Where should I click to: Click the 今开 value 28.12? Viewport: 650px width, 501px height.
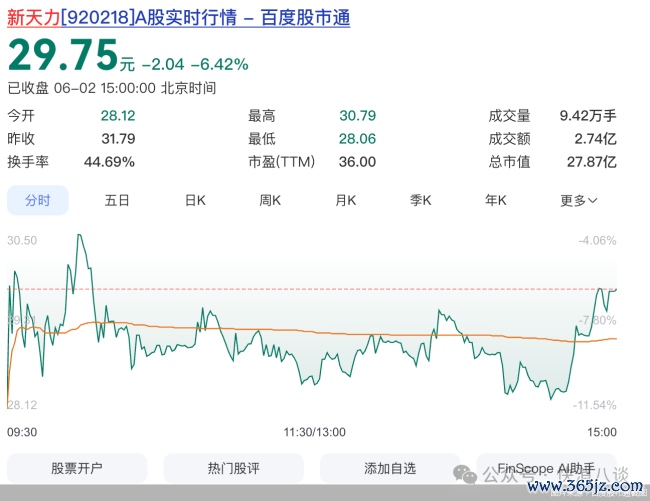(x=118, y=116)
